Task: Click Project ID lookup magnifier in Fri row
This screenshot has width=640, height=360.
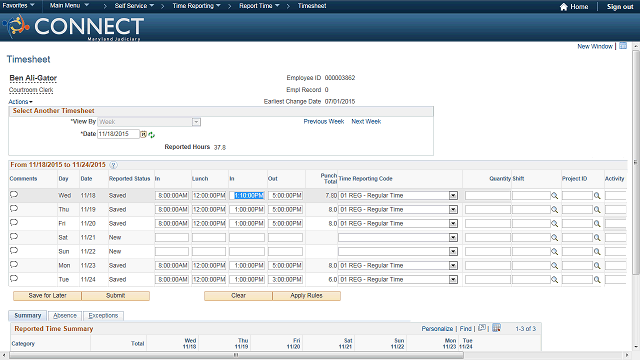Action: coord(597,224)
